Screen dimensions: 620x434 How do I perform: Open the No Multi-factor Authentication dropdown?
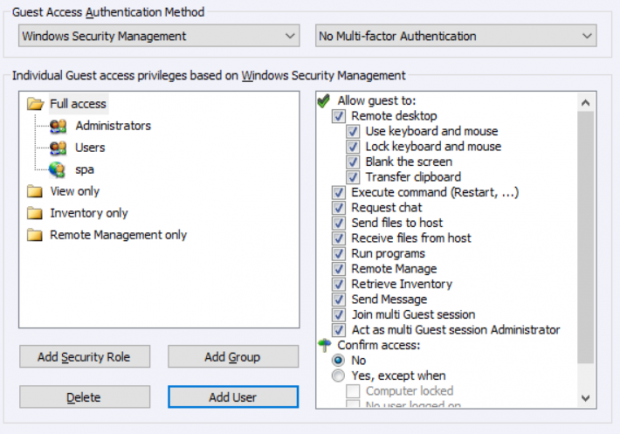click(x=455, y=36)
